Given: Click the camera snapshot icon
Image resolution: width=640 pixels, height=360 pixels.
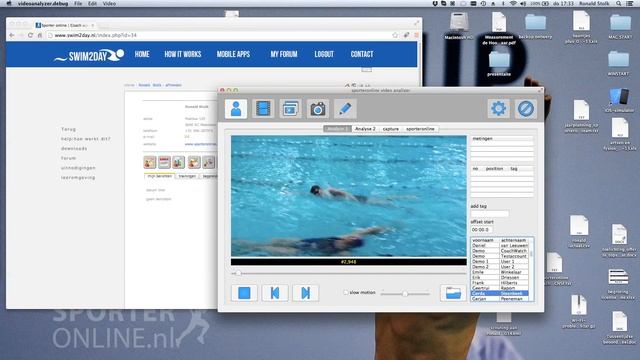Looking at the screenshot, I should click(x=318, y=109).
